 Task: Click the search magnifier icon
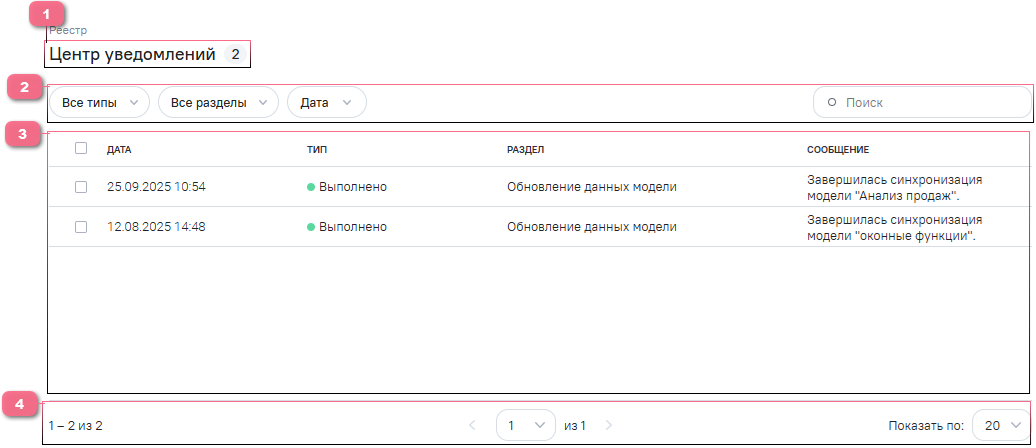coord(832,103)
